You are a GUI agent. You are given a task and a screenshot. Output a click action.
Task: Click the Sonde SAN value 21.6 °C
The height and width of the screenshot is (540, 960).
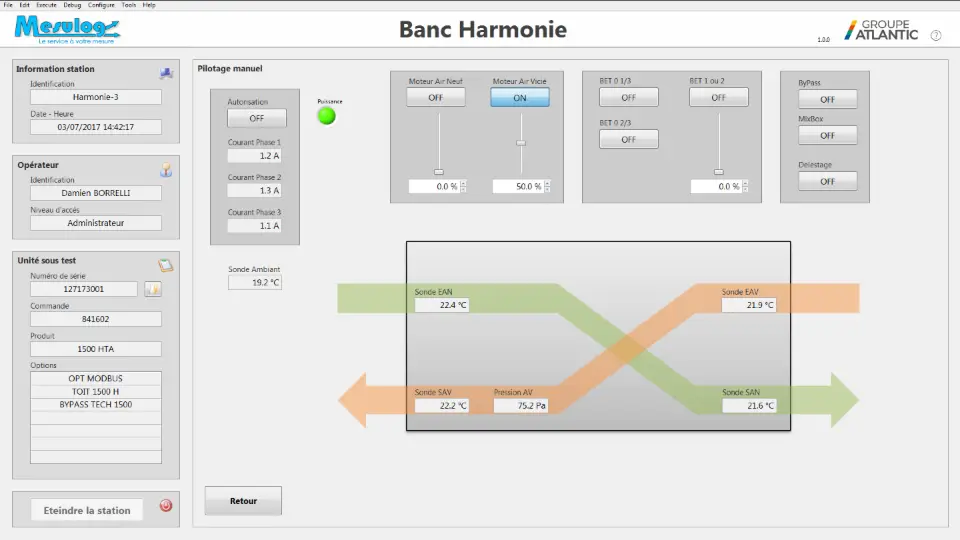[749, 405]
